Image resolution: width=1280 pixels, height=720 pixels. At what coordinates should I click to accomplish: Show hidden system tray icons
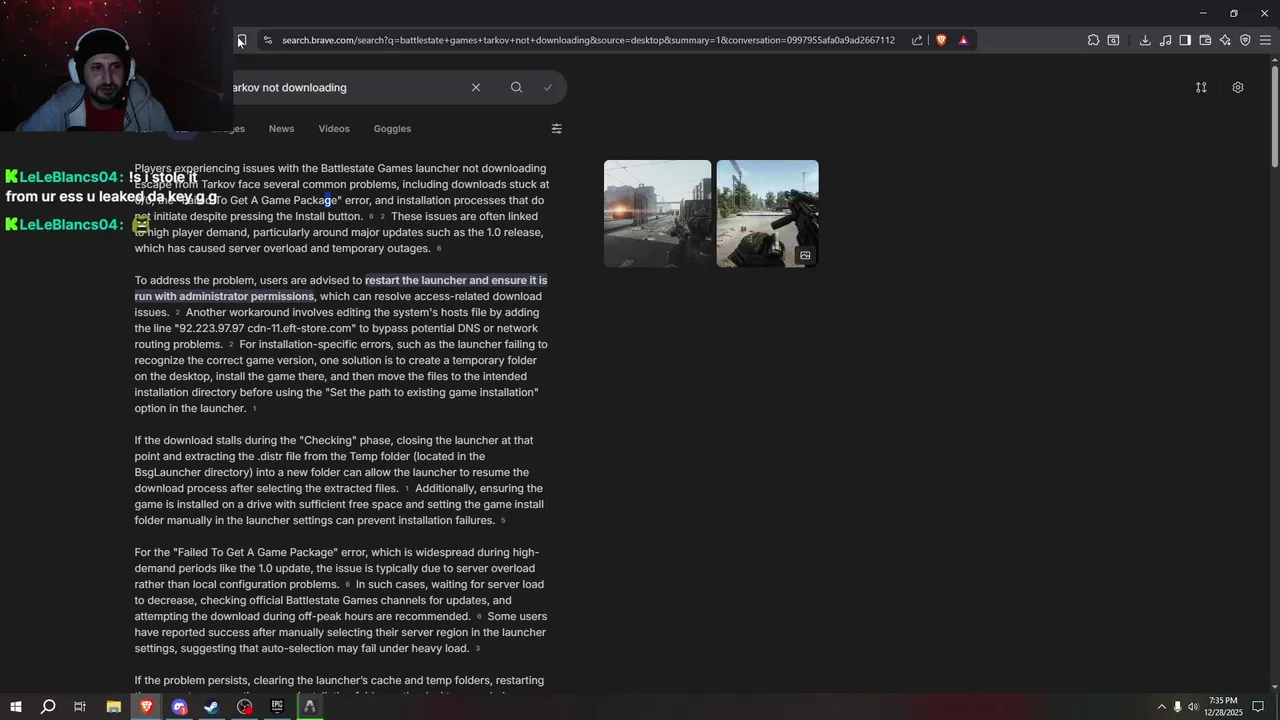[1161, 707]
